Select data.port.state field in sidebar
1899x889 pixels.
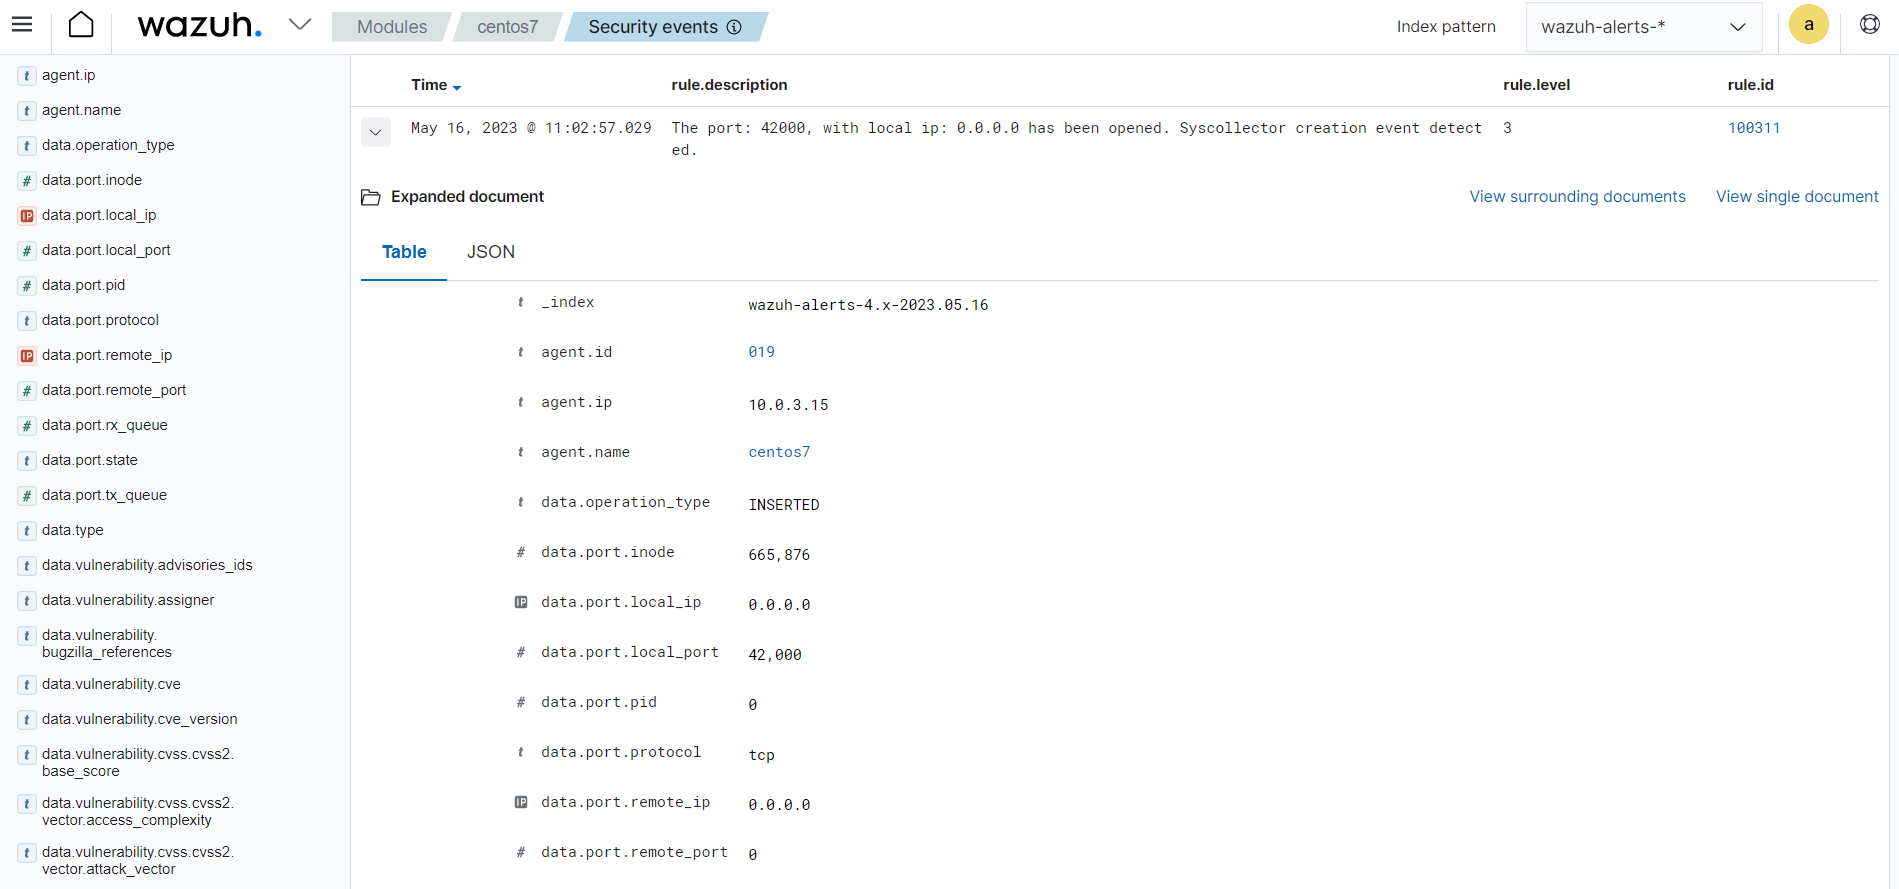point(90,460)
